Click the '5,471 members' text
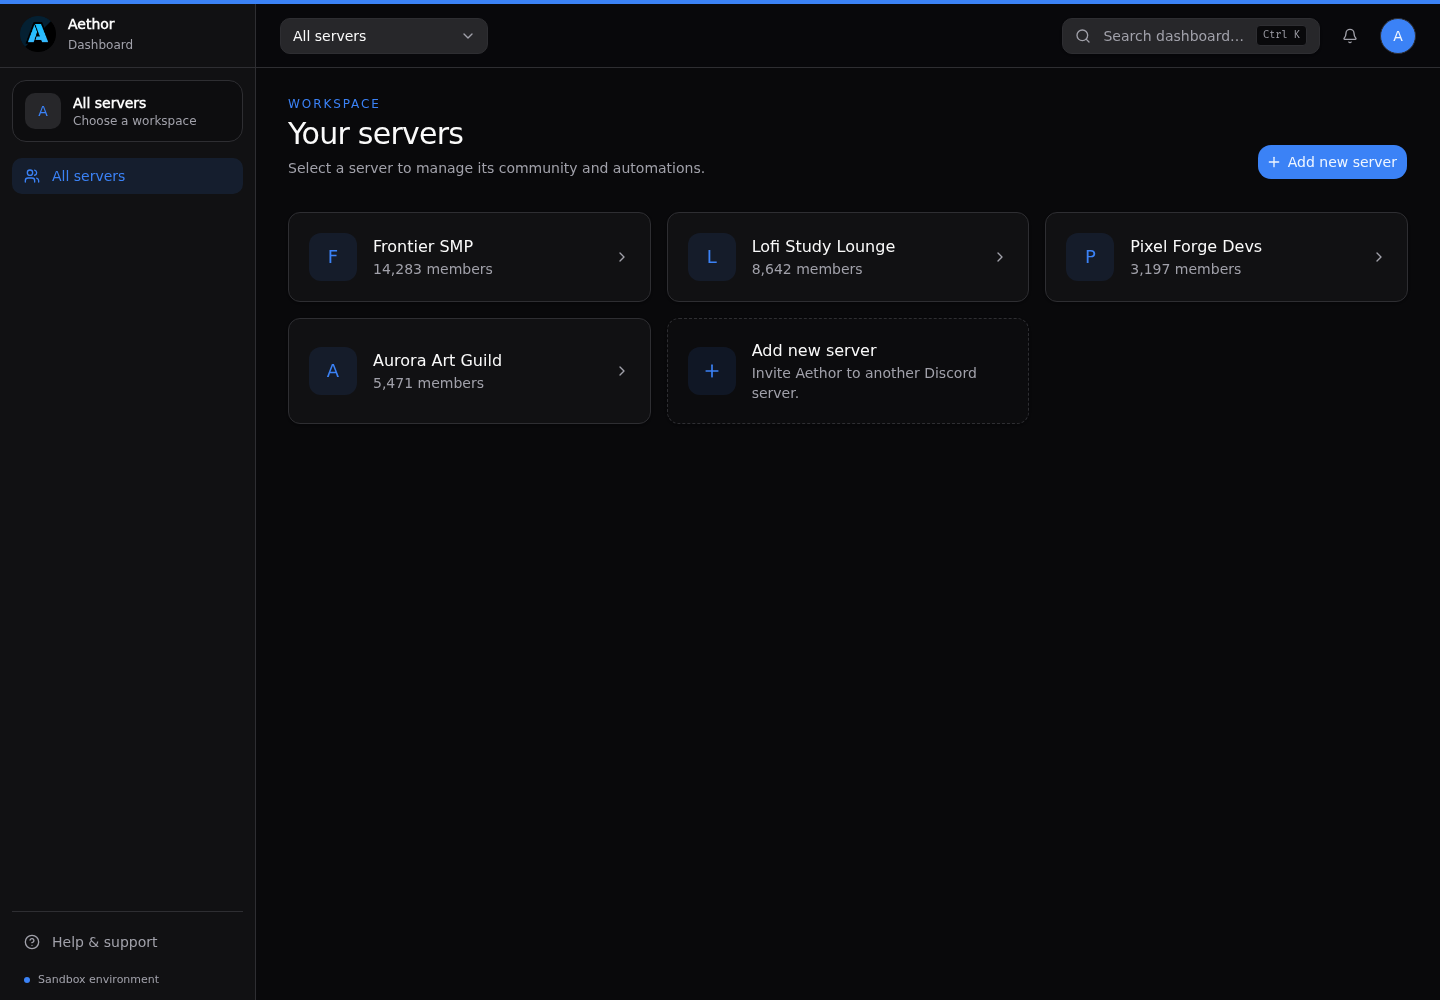The height and width of the screenshot is (1000, 1440). pos(428,383)
